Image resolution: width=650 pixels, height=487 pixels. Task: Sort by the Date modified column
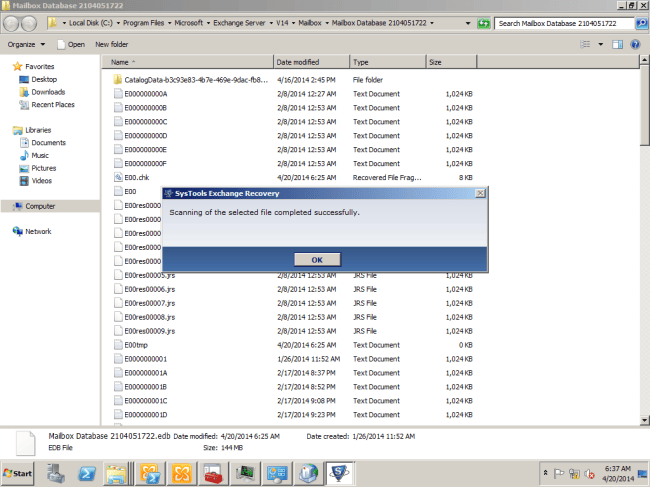click(x=311, y=62)
